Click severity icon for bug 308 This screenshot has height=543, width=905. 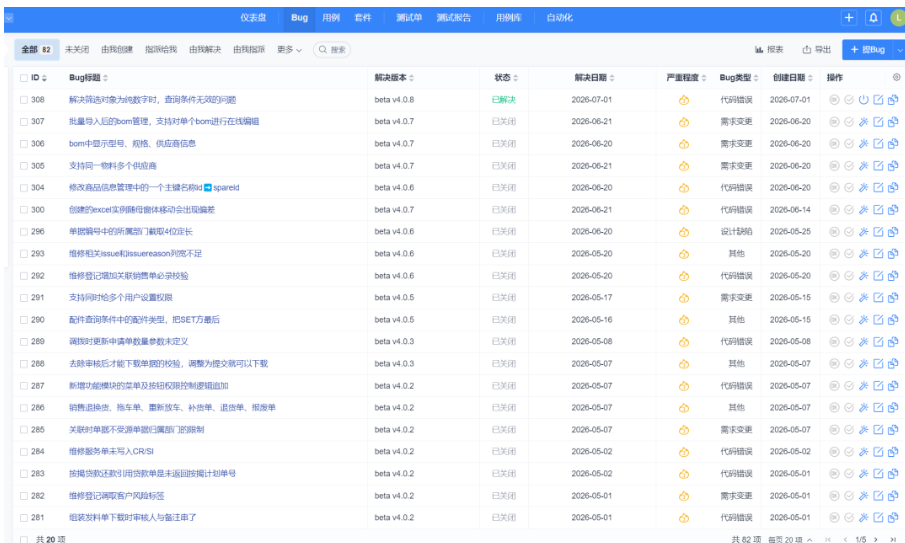click(684, 100)
